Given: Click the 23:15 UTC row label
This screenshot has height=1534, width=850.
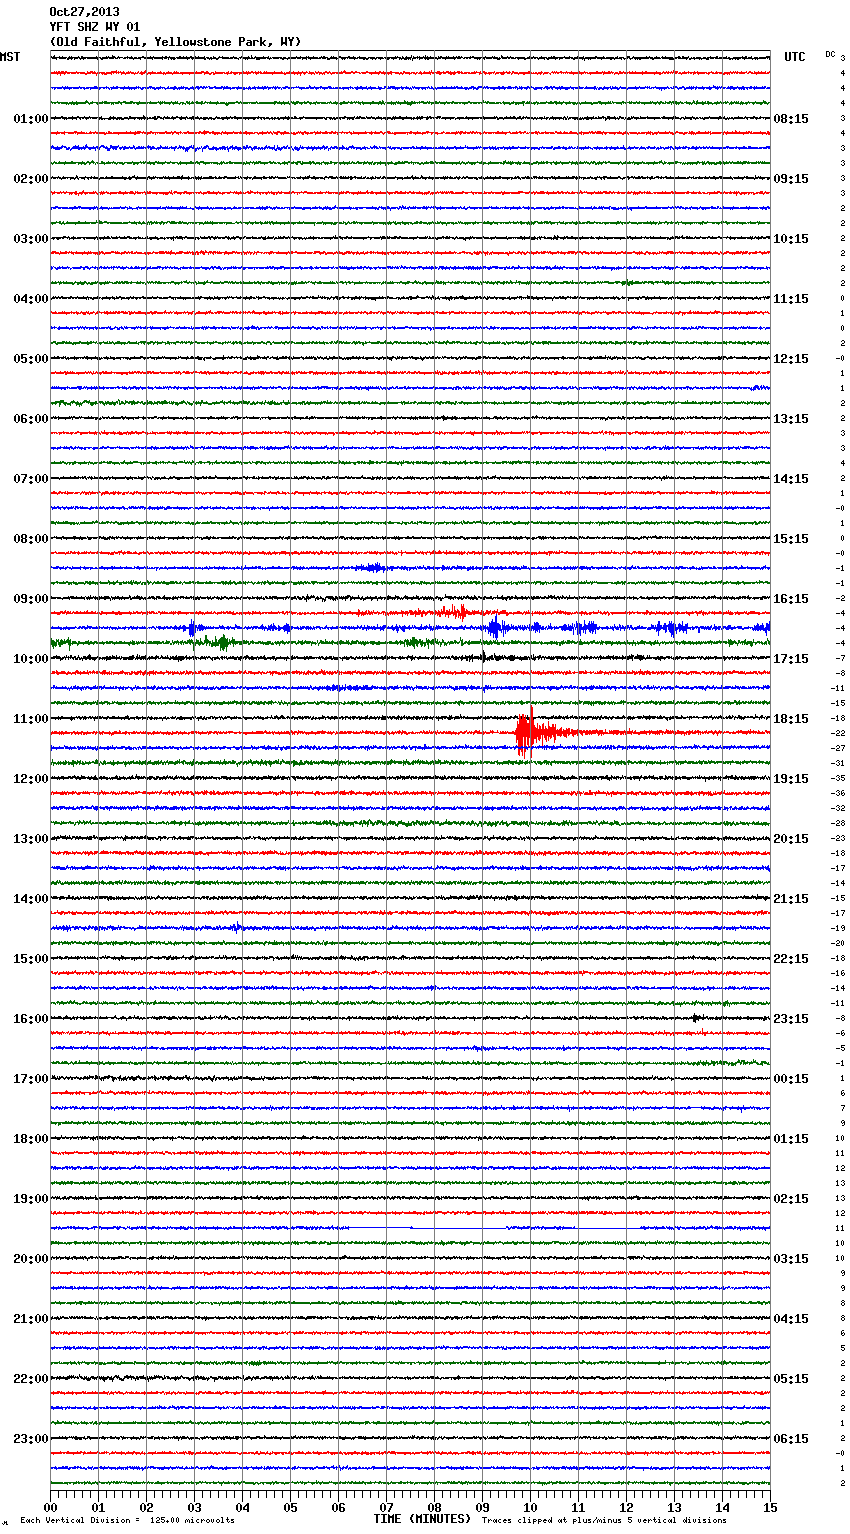Looking at the screenshot, I should (791, 1019).
